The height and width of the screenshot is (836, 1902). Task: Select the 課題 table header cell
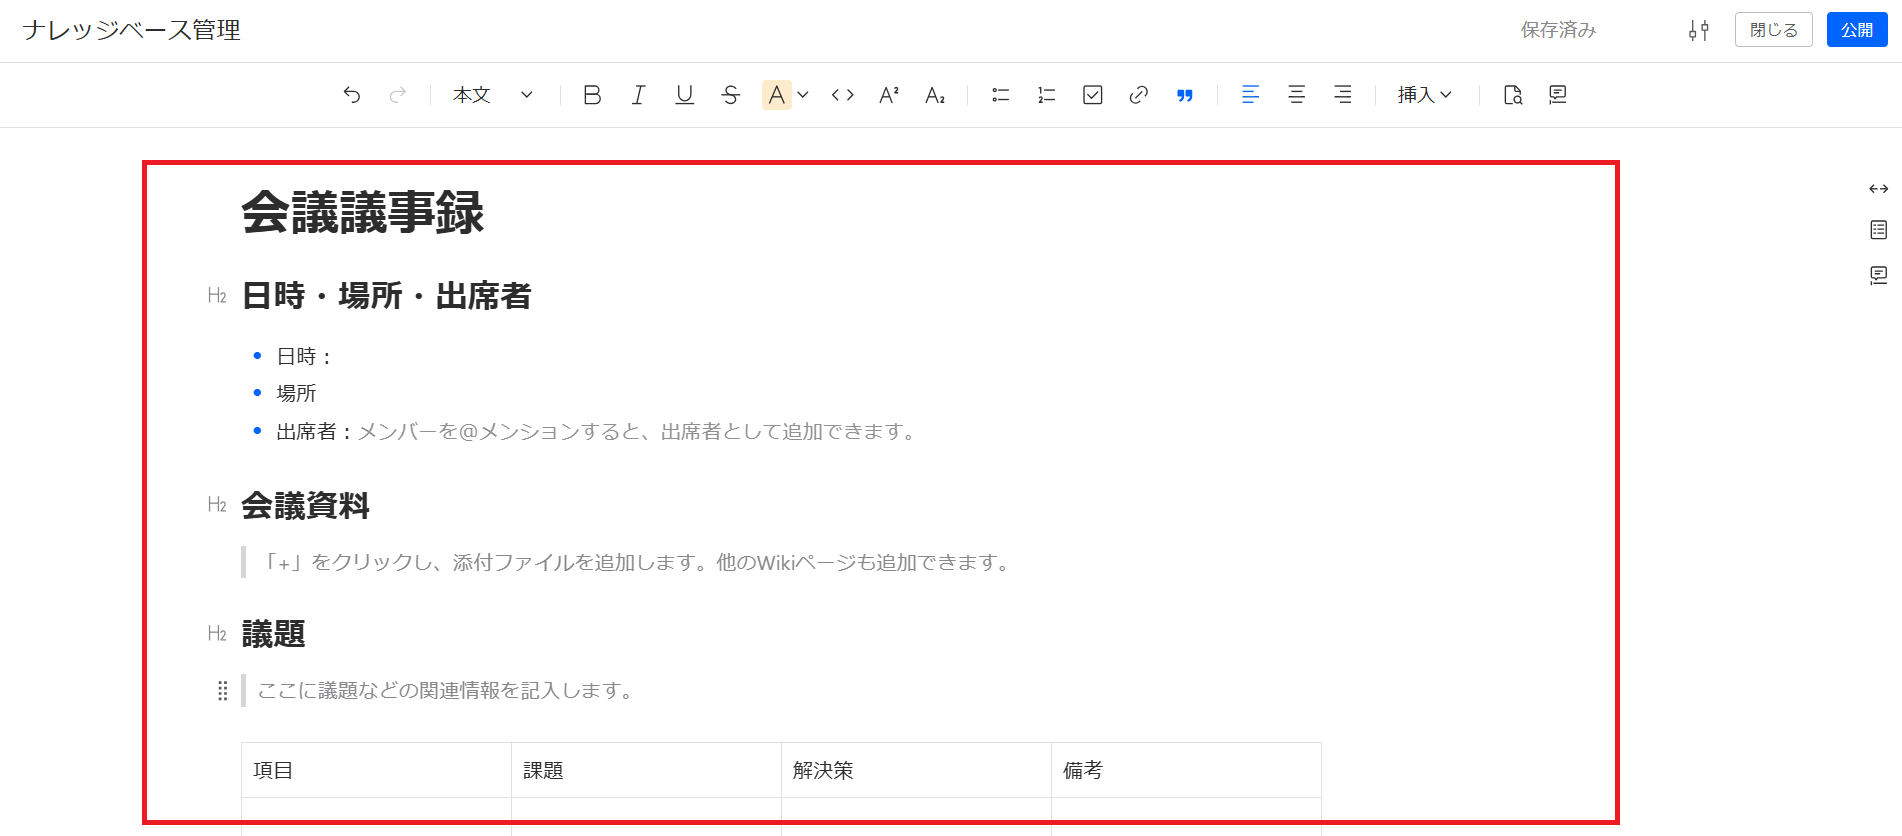pyautogui.click(x=646, y=770)
